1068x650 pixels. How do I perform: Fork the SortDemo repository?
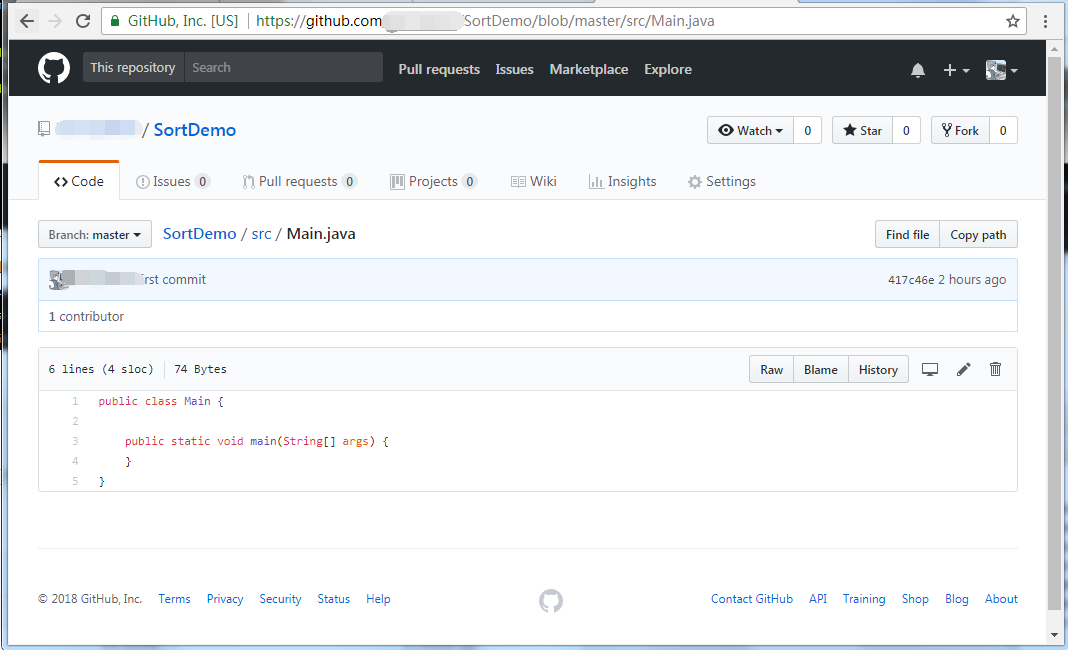[x=960, y=130]
